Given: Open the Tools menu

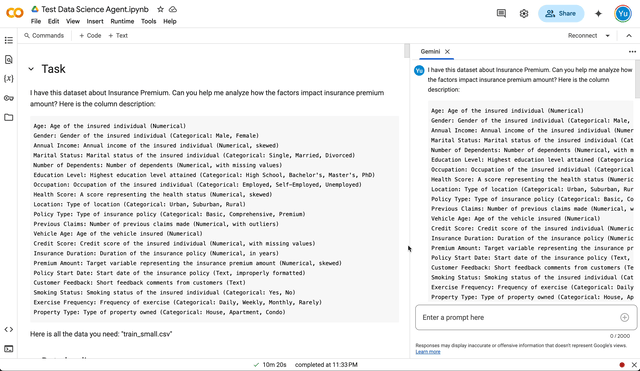Looking at the screenshot, I should point(149,21).
